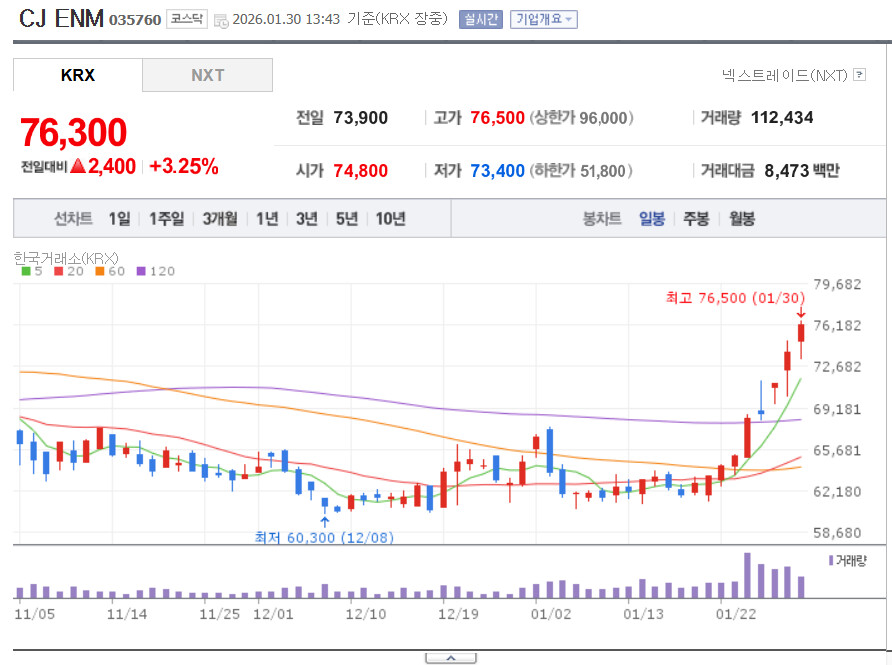
Task: Click the 봉차트 candle chart label
Action: (602, 218)
